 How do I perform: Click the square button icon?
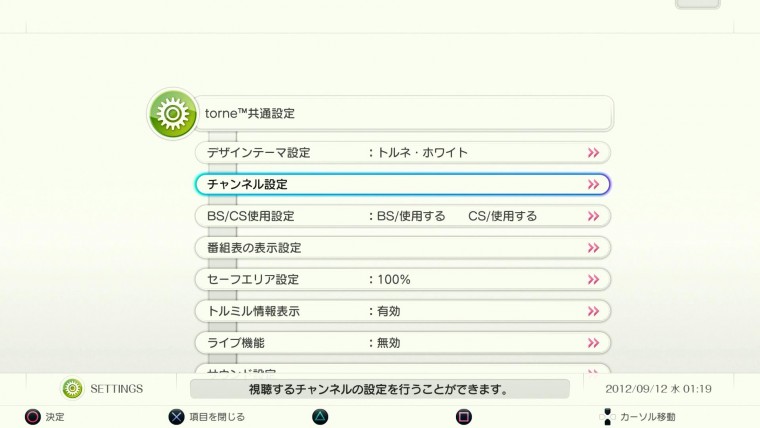pos(463,416)
